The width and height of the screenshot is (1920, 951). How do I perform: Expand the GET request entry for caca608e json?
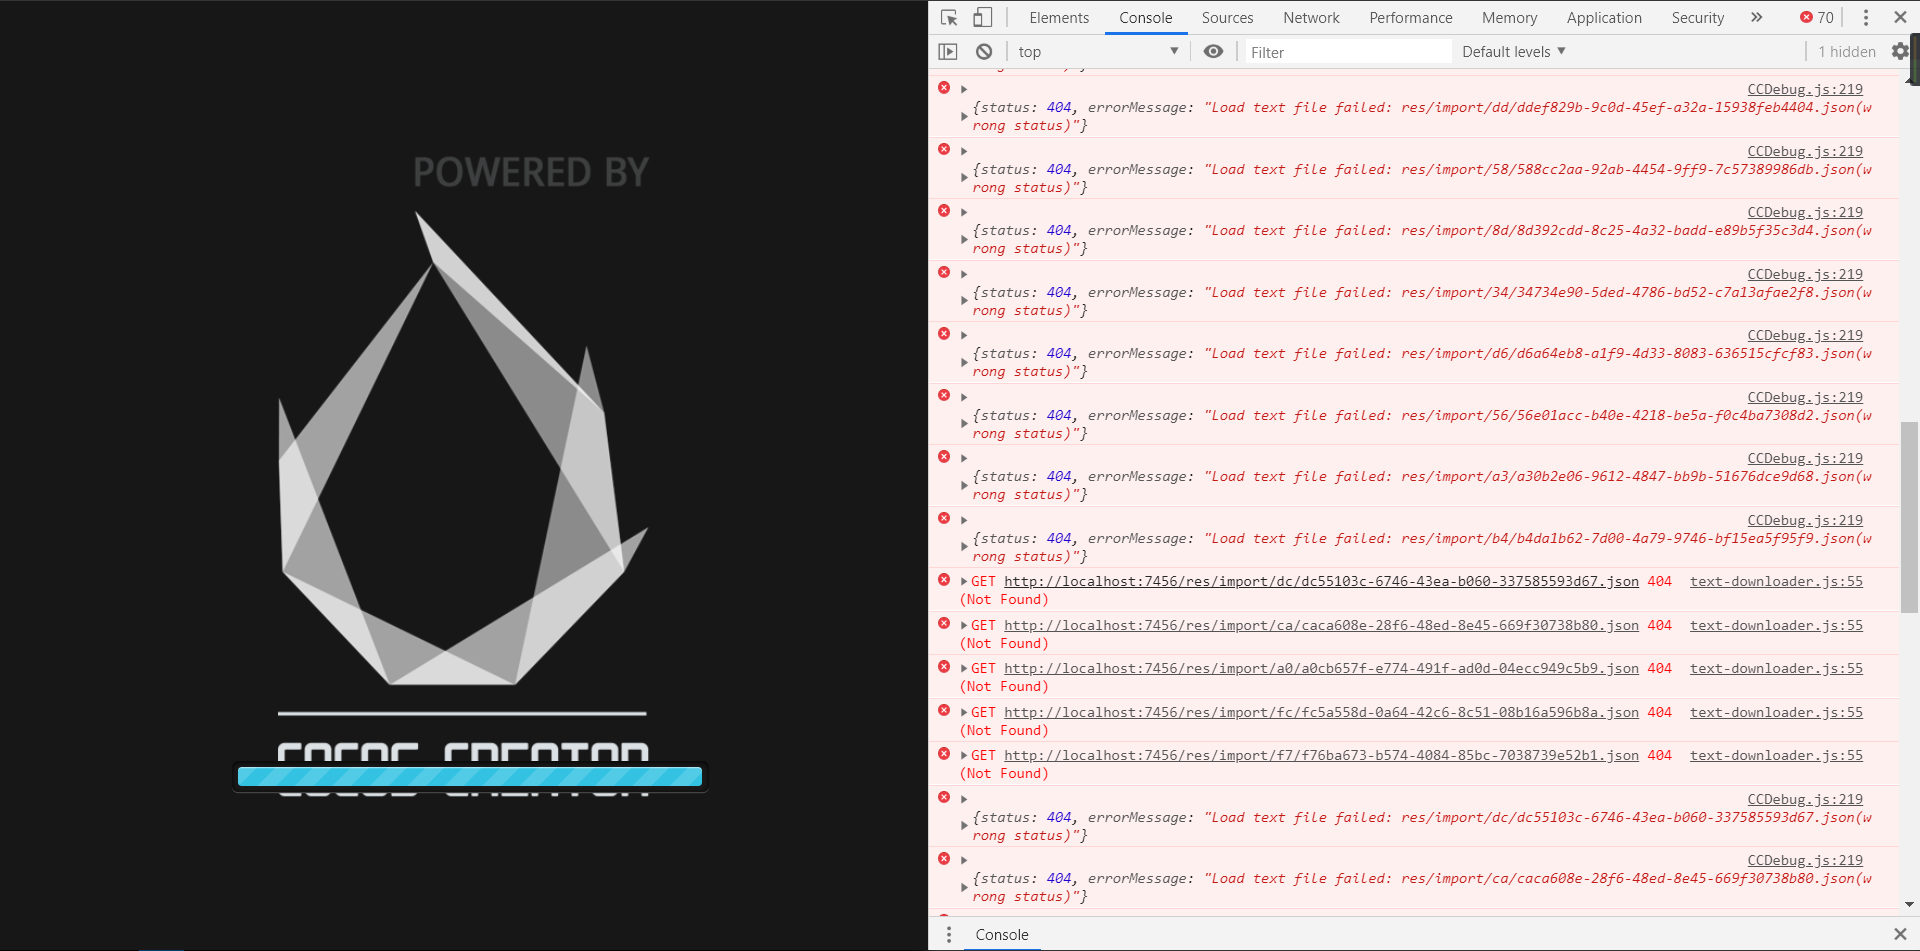click(x=964, y=625)
